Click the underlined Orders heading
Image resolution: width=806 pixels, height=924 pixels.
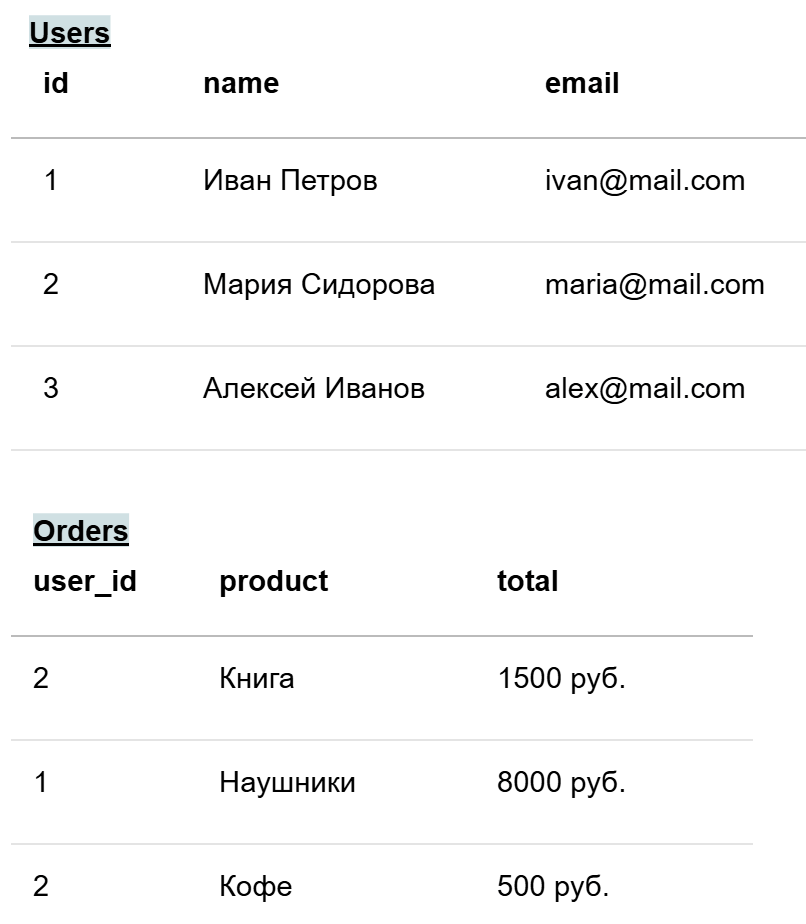[x=81, y=530]
